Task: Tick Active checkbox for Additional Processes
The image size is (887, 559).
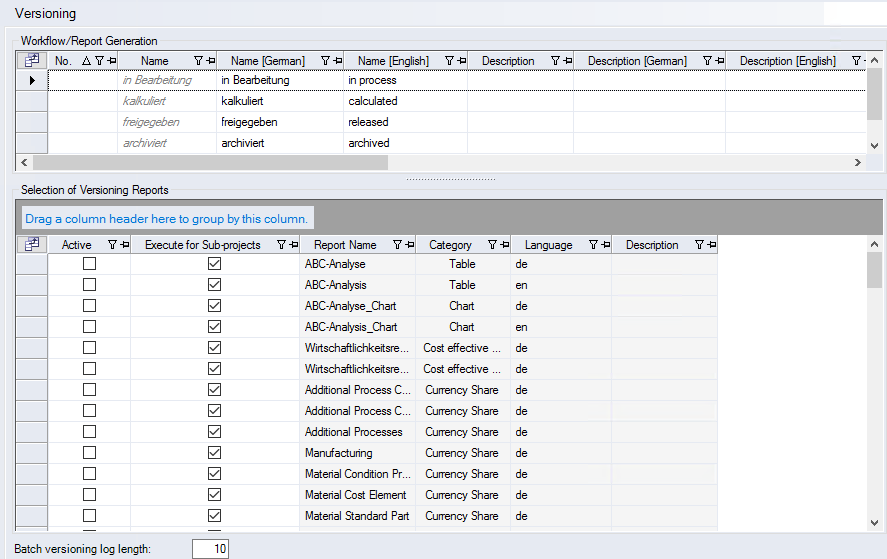Action: coord(90,432)
